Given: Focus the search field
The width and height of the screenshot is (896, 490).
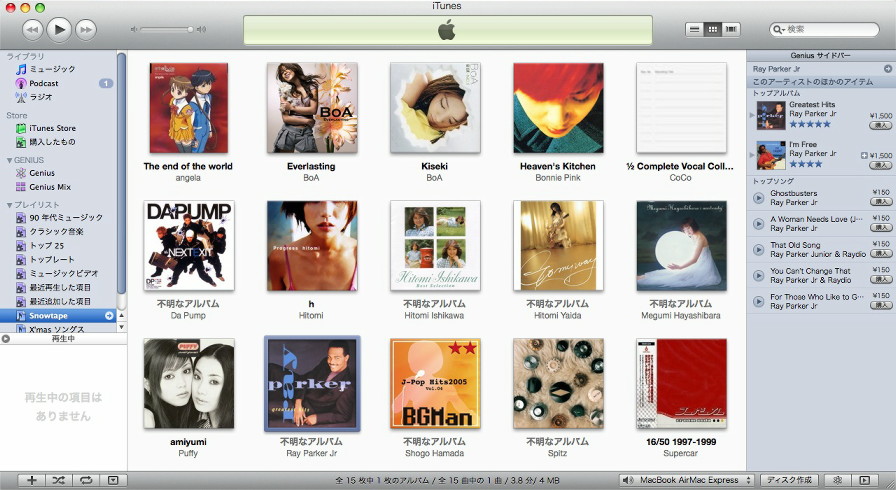Looking at the screenshot, I should pyautogui.click(x=824, y=29).
